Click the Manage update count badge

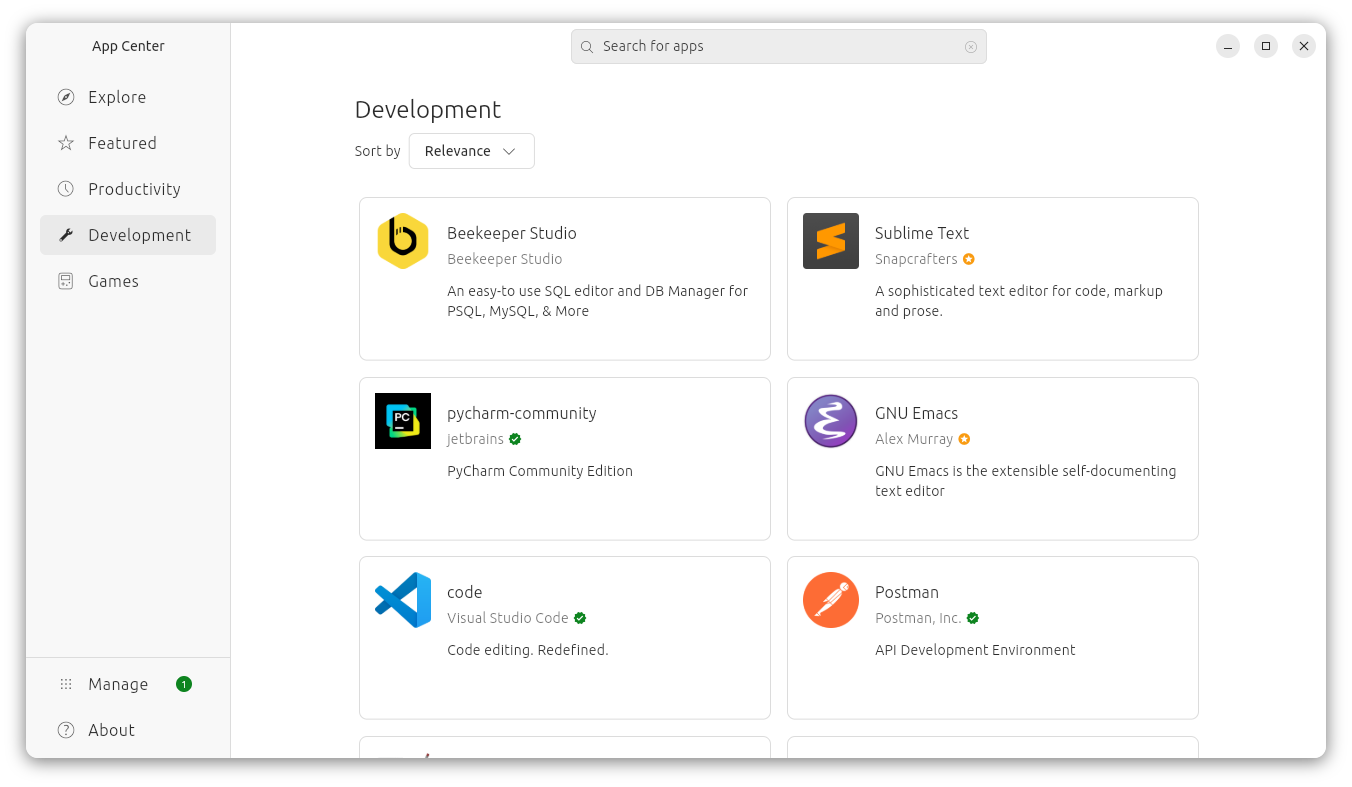[184, 684]
